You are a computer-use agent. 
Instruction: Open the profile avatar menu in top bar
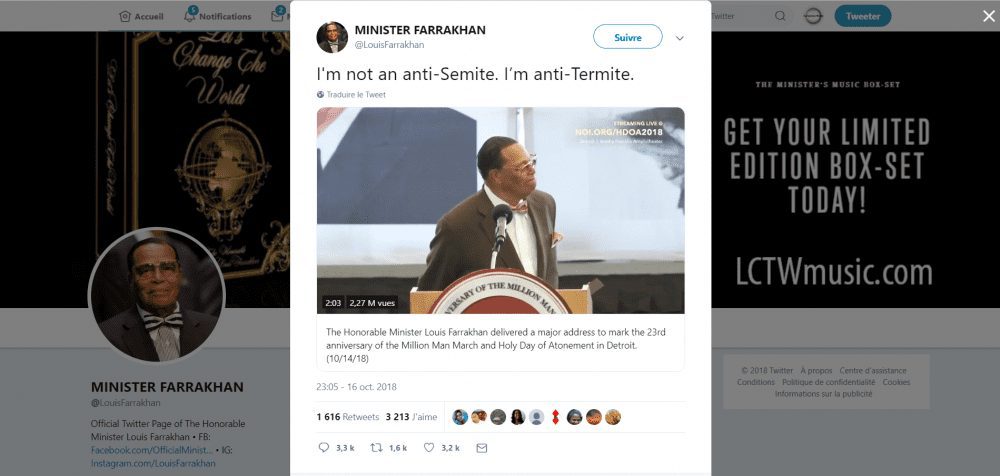point(813,16)
